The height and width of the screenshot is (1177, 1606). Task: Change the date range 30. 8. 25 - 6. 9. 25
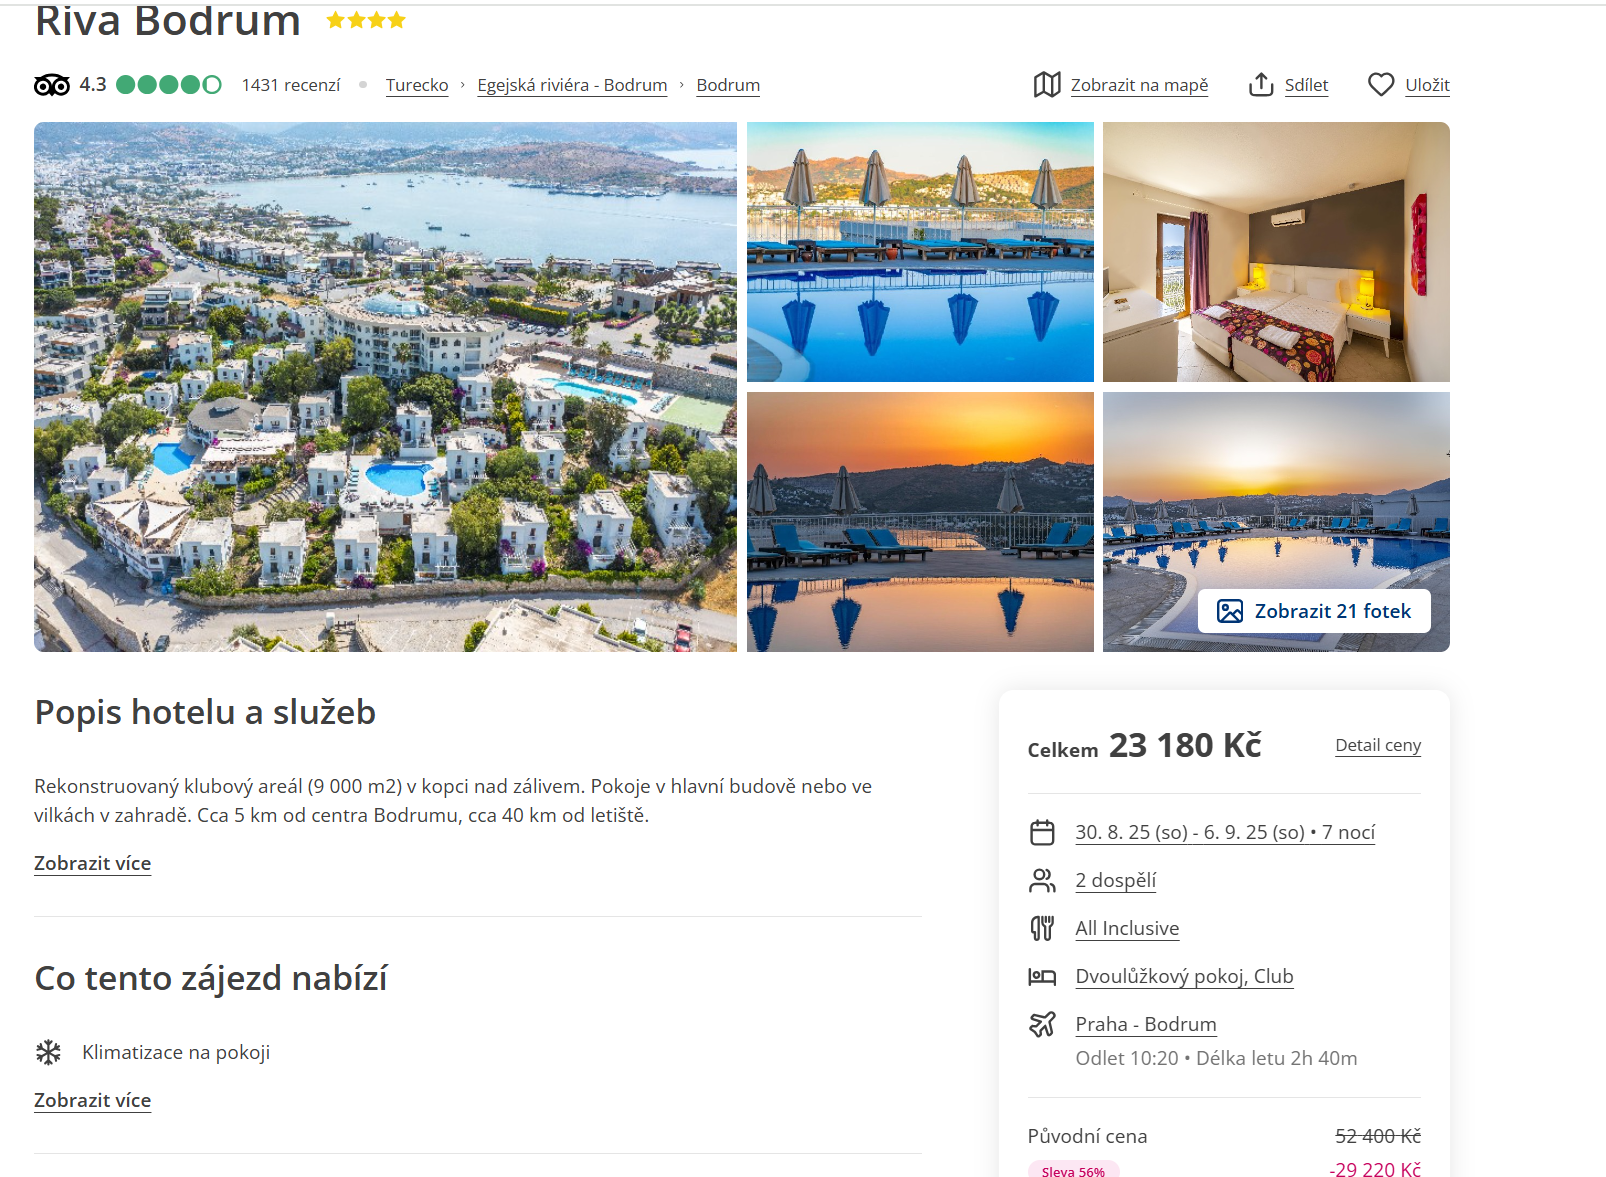(x=1225, y=832)
